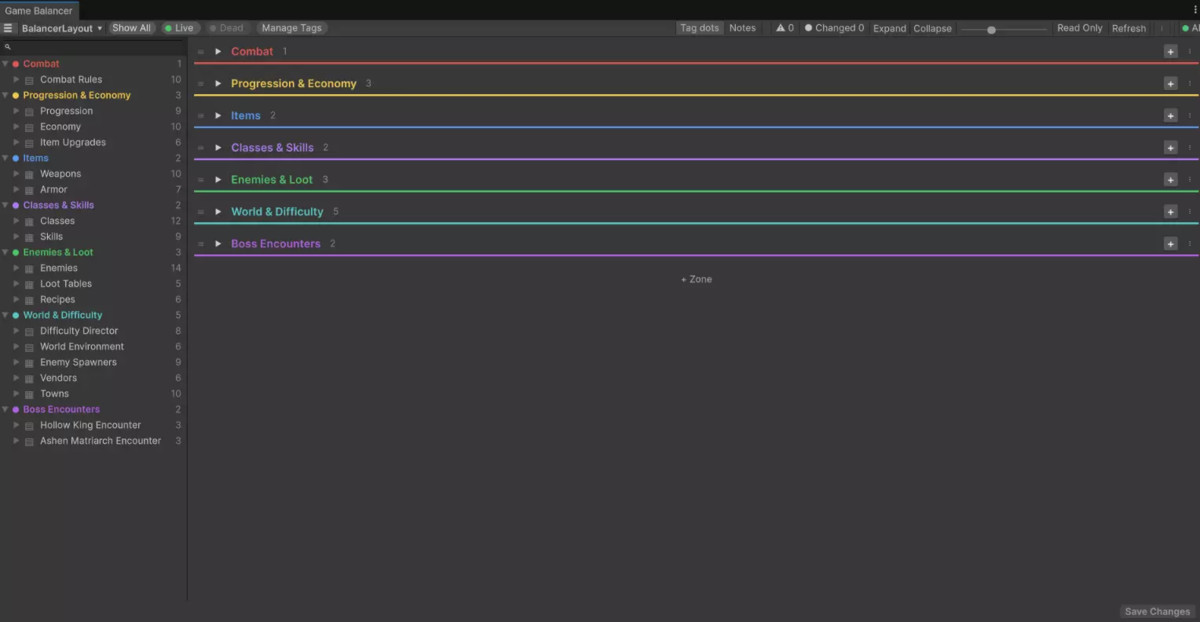Expand the Difficulty Director row in sidebar
Image resolution: width=1200 pixels, height=622 pixels.
(x=16, y=331)
